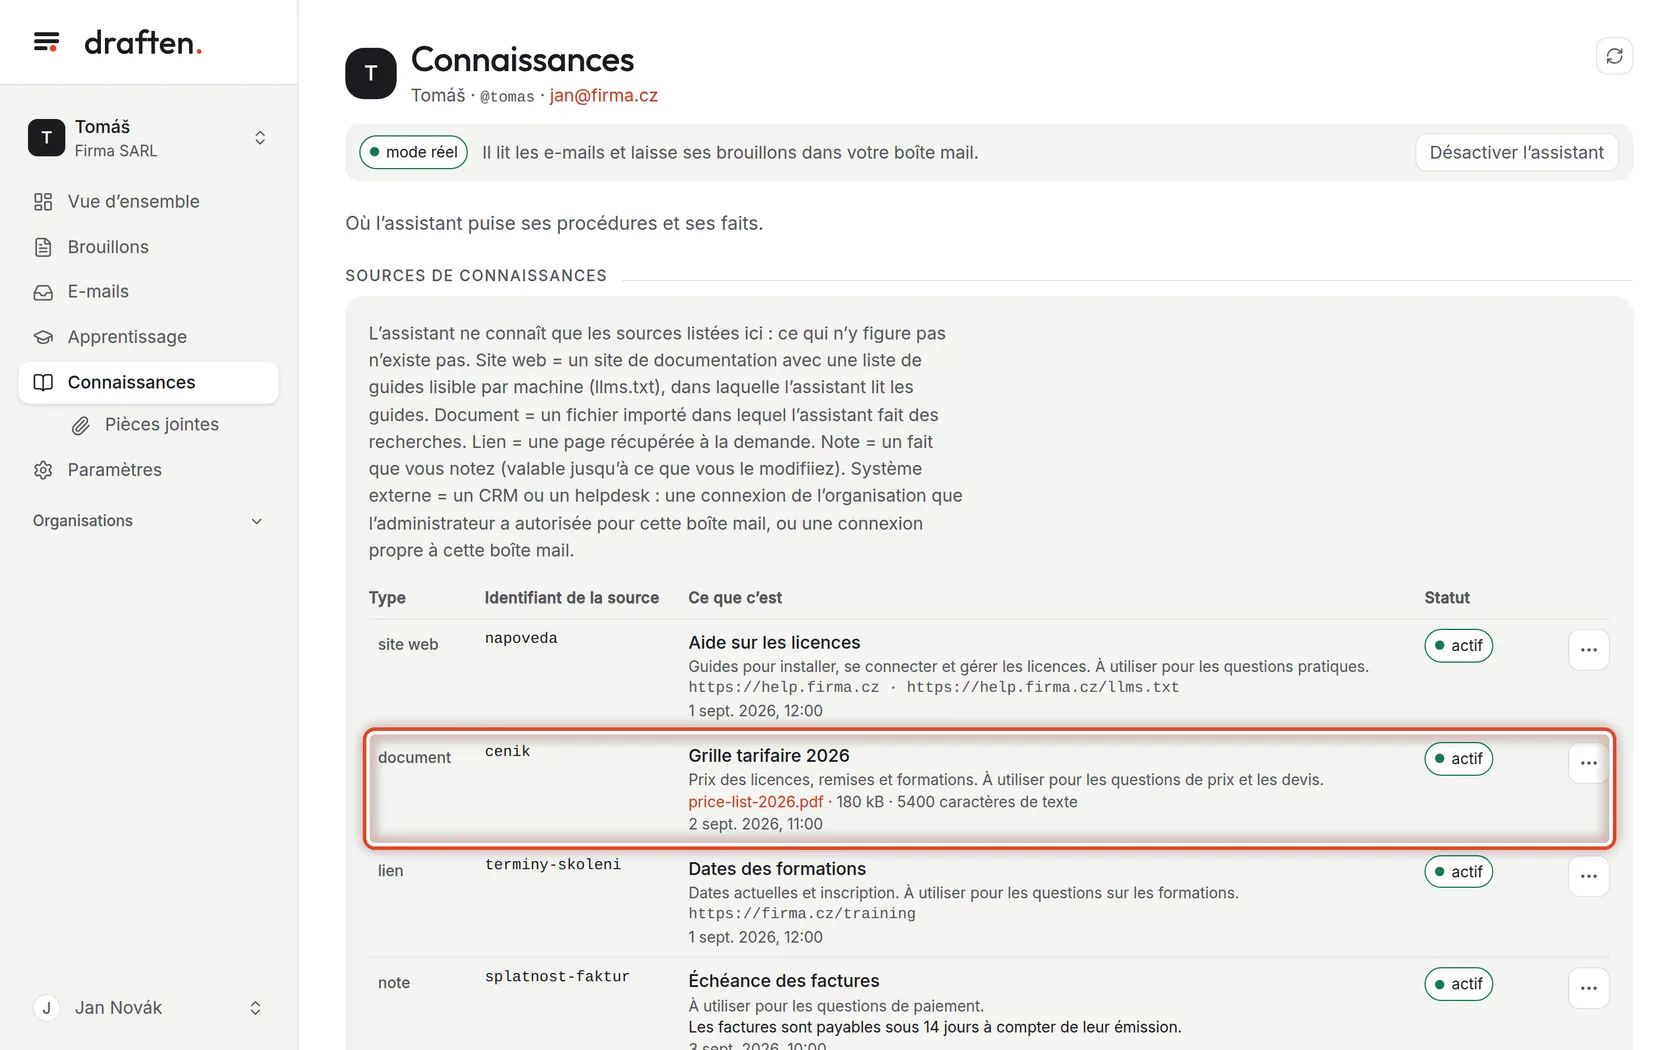Image resolution: width=1680 pixels, height=1050 pixels.
Task: Click the Désactiver l'assistant button
Action: [1516, 152]
